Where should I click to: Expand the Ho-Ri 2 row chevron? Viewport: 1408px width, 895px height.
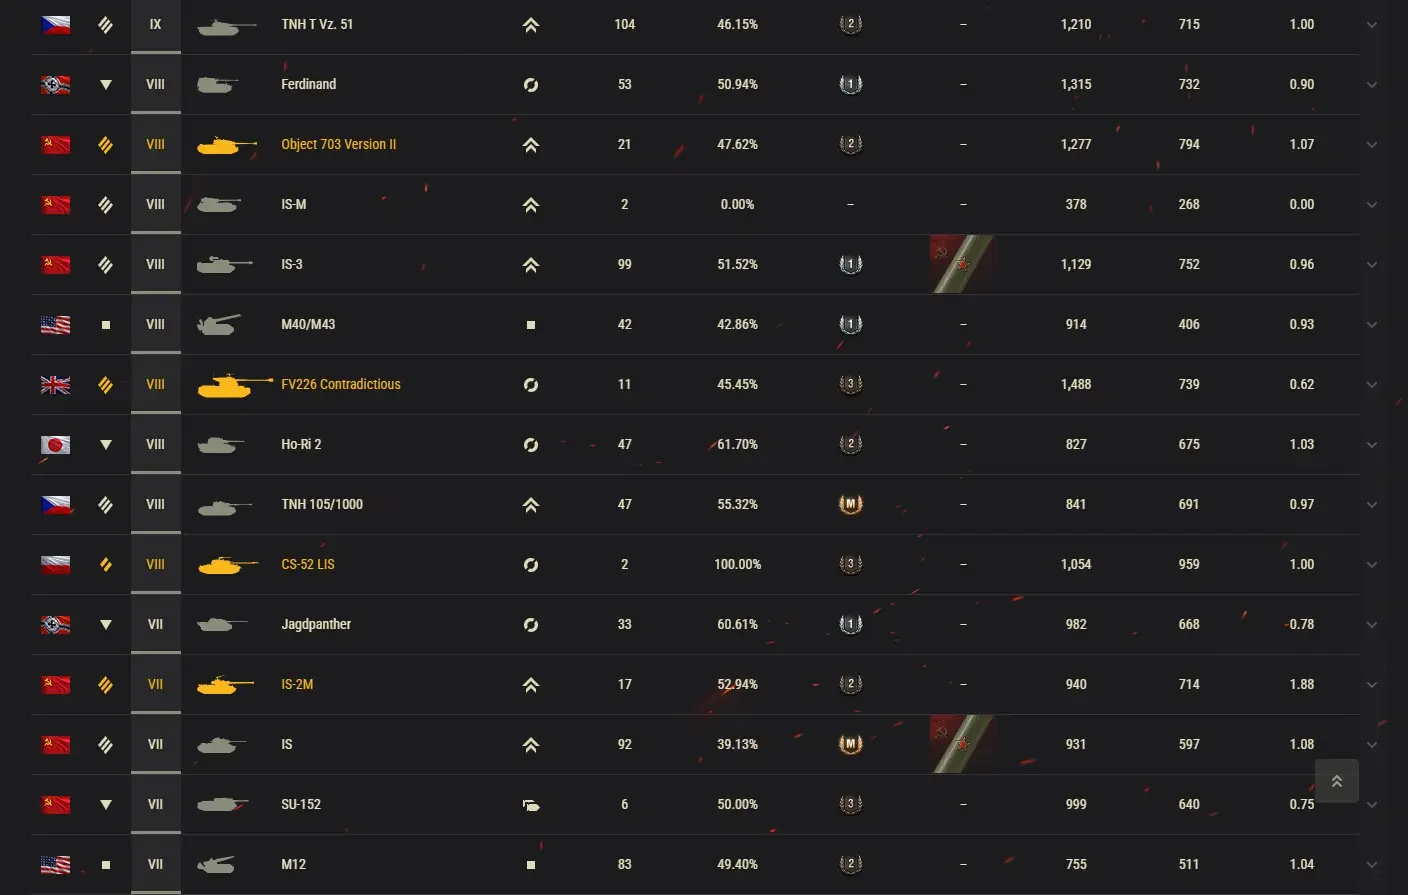click(1372, 445)
